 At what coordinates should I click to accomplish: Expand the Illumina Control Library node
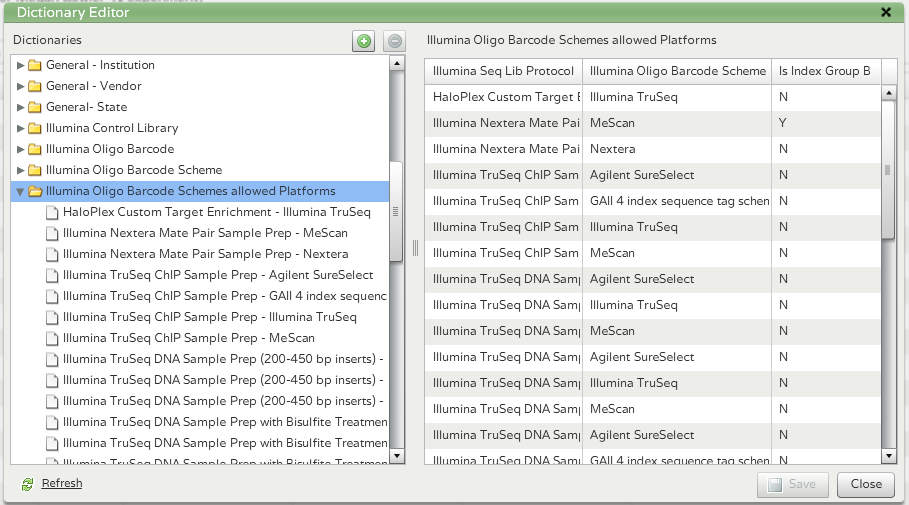(20, 128)
